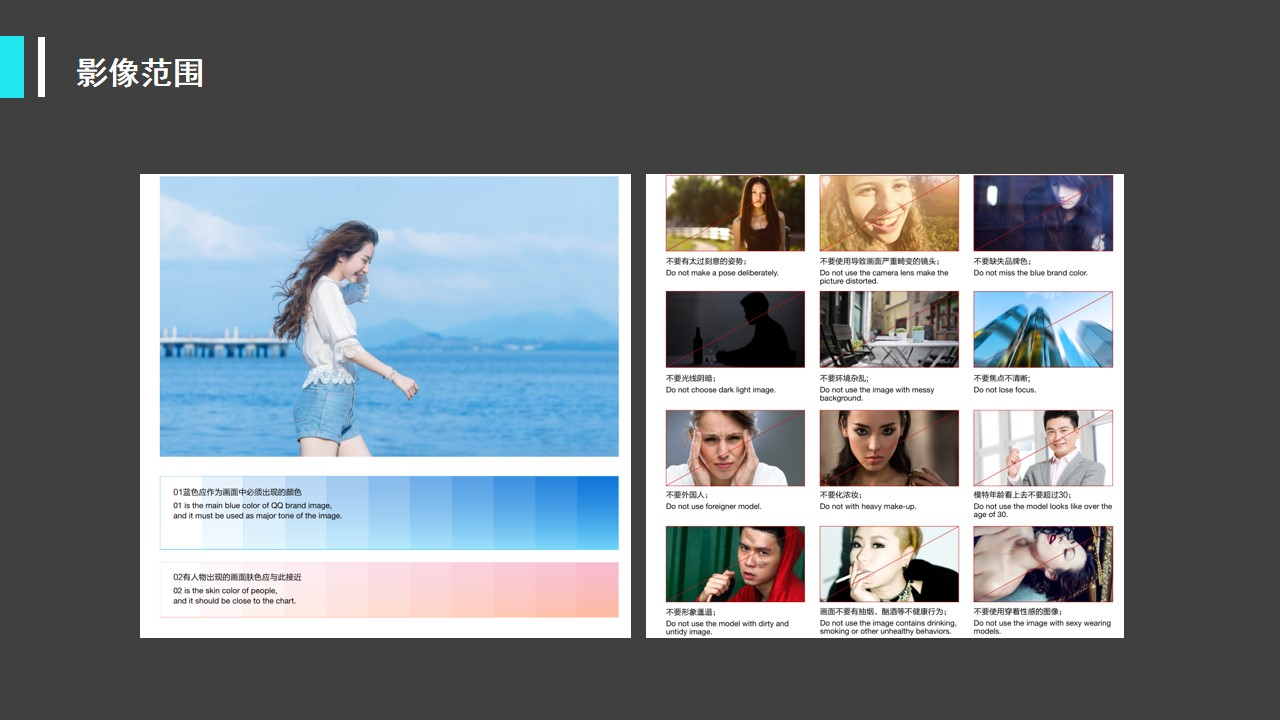Click the pink skin tone gradient bar
The width and height of the screenshot is (1280, 720).
(x=389, y=590)
